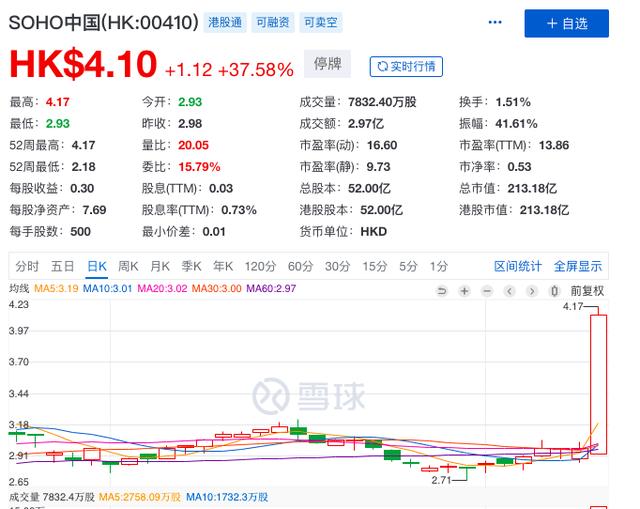Select the 日K chart tab

coord(97,267)
